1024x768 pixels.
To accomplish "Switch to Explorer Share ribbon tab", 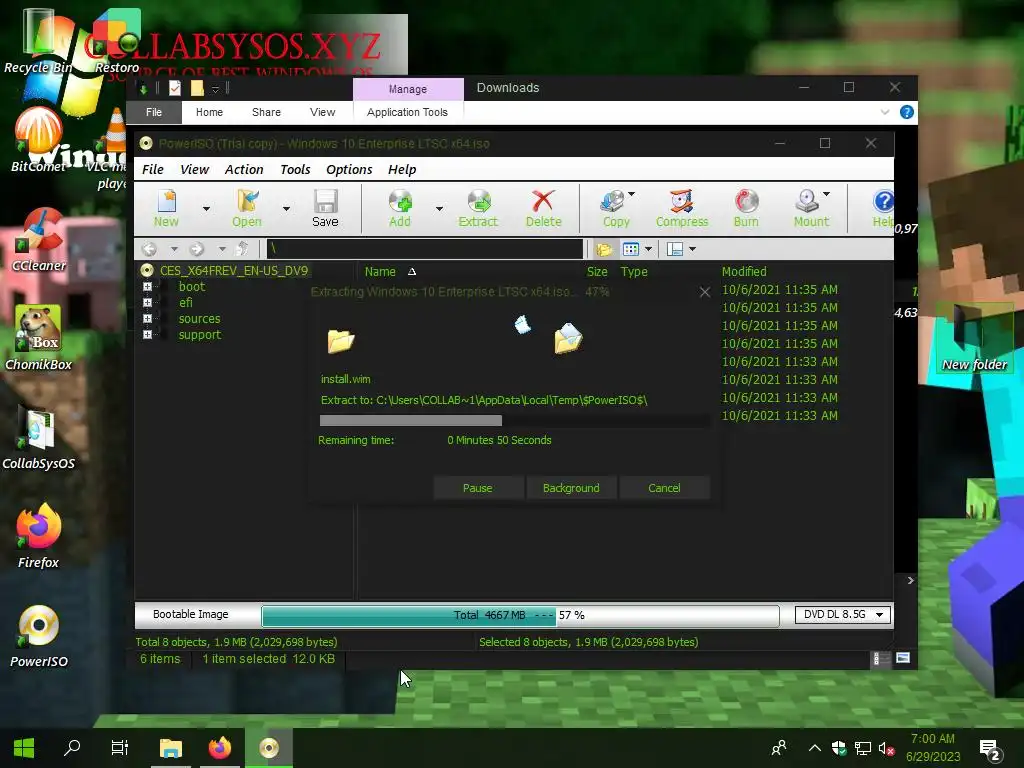I will coord(266,112).
